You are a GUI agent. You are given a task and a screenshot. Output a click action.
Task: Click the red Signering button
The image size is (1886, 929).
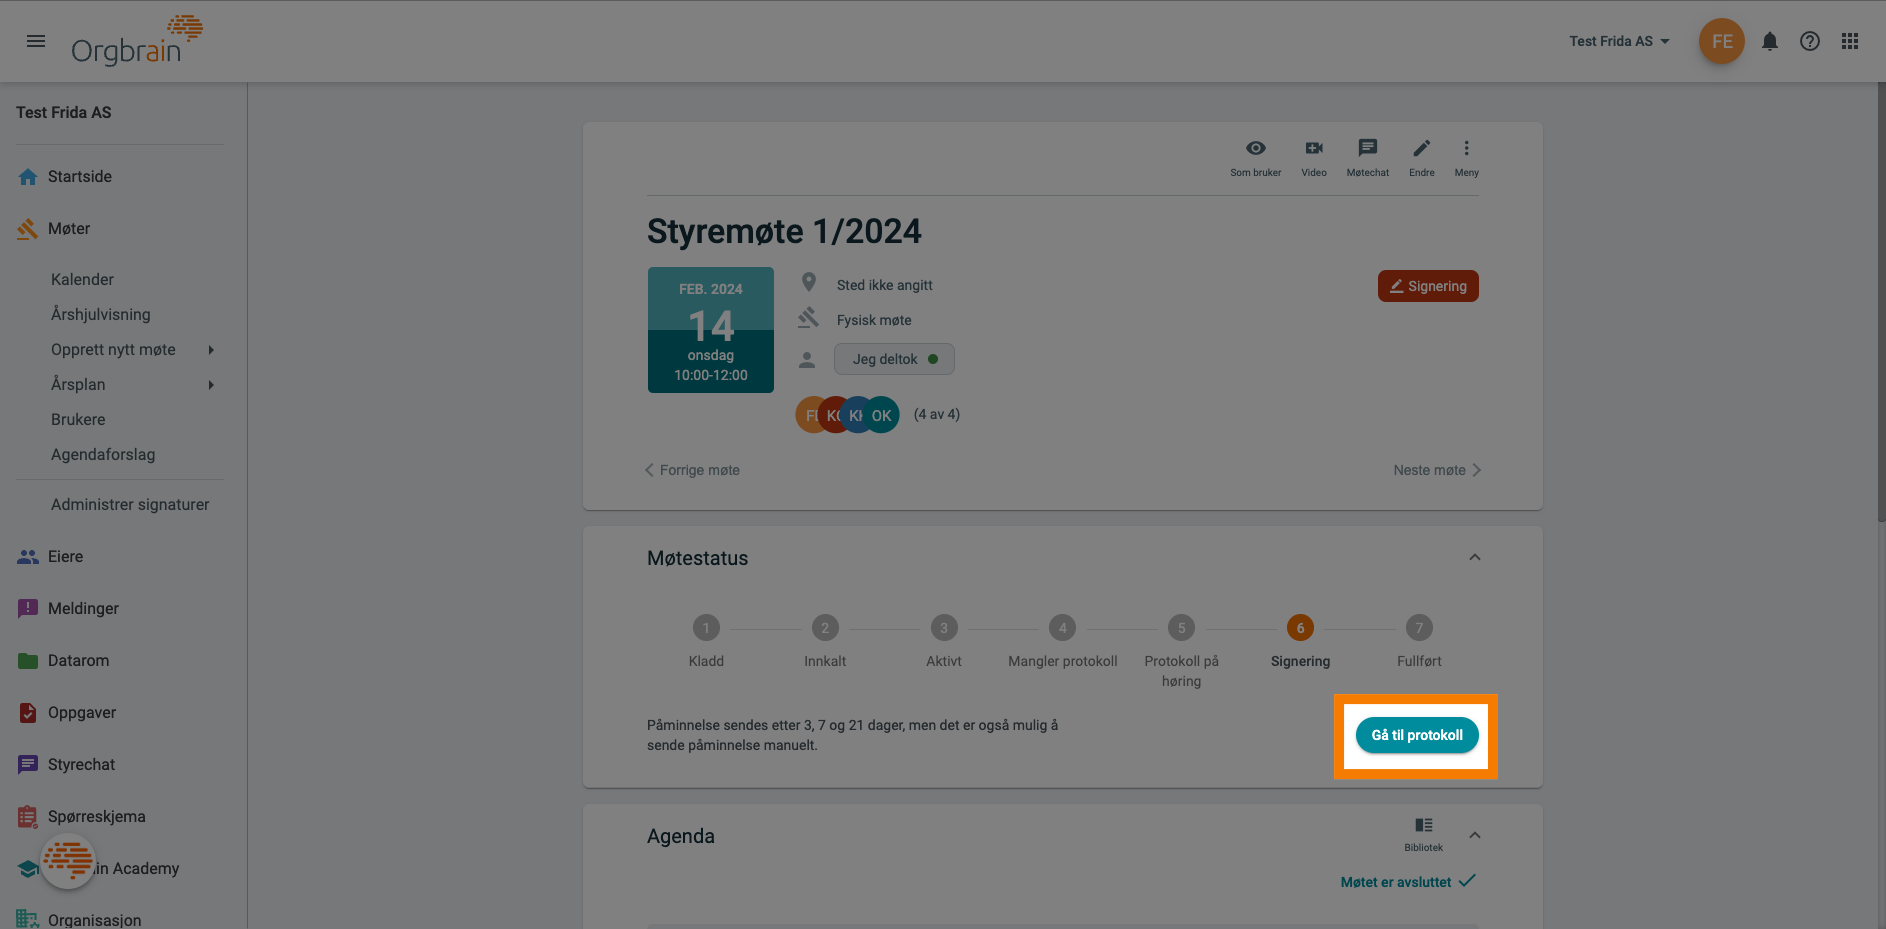click(x=1428, y=286)
